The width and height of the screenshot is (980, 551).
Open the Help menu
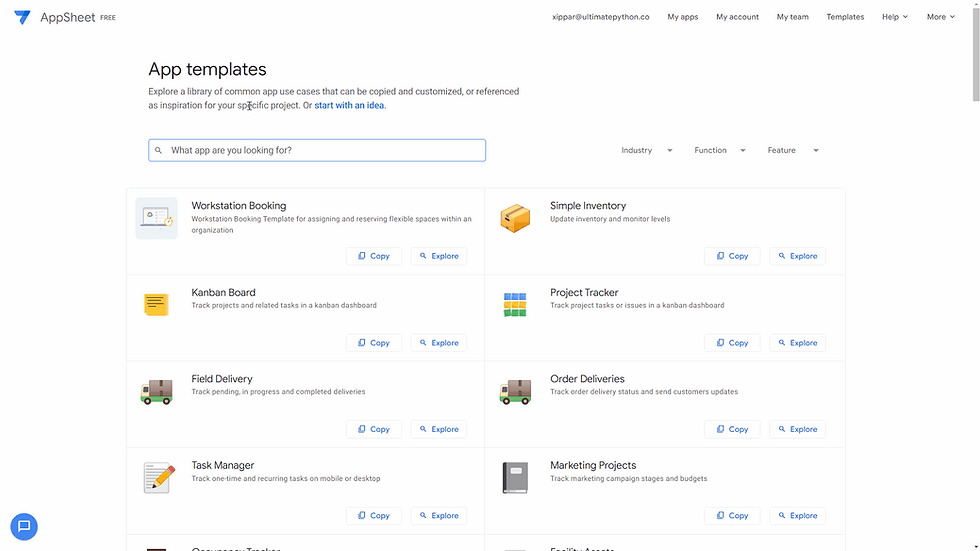pyautogui.click(x=895, y=17)
